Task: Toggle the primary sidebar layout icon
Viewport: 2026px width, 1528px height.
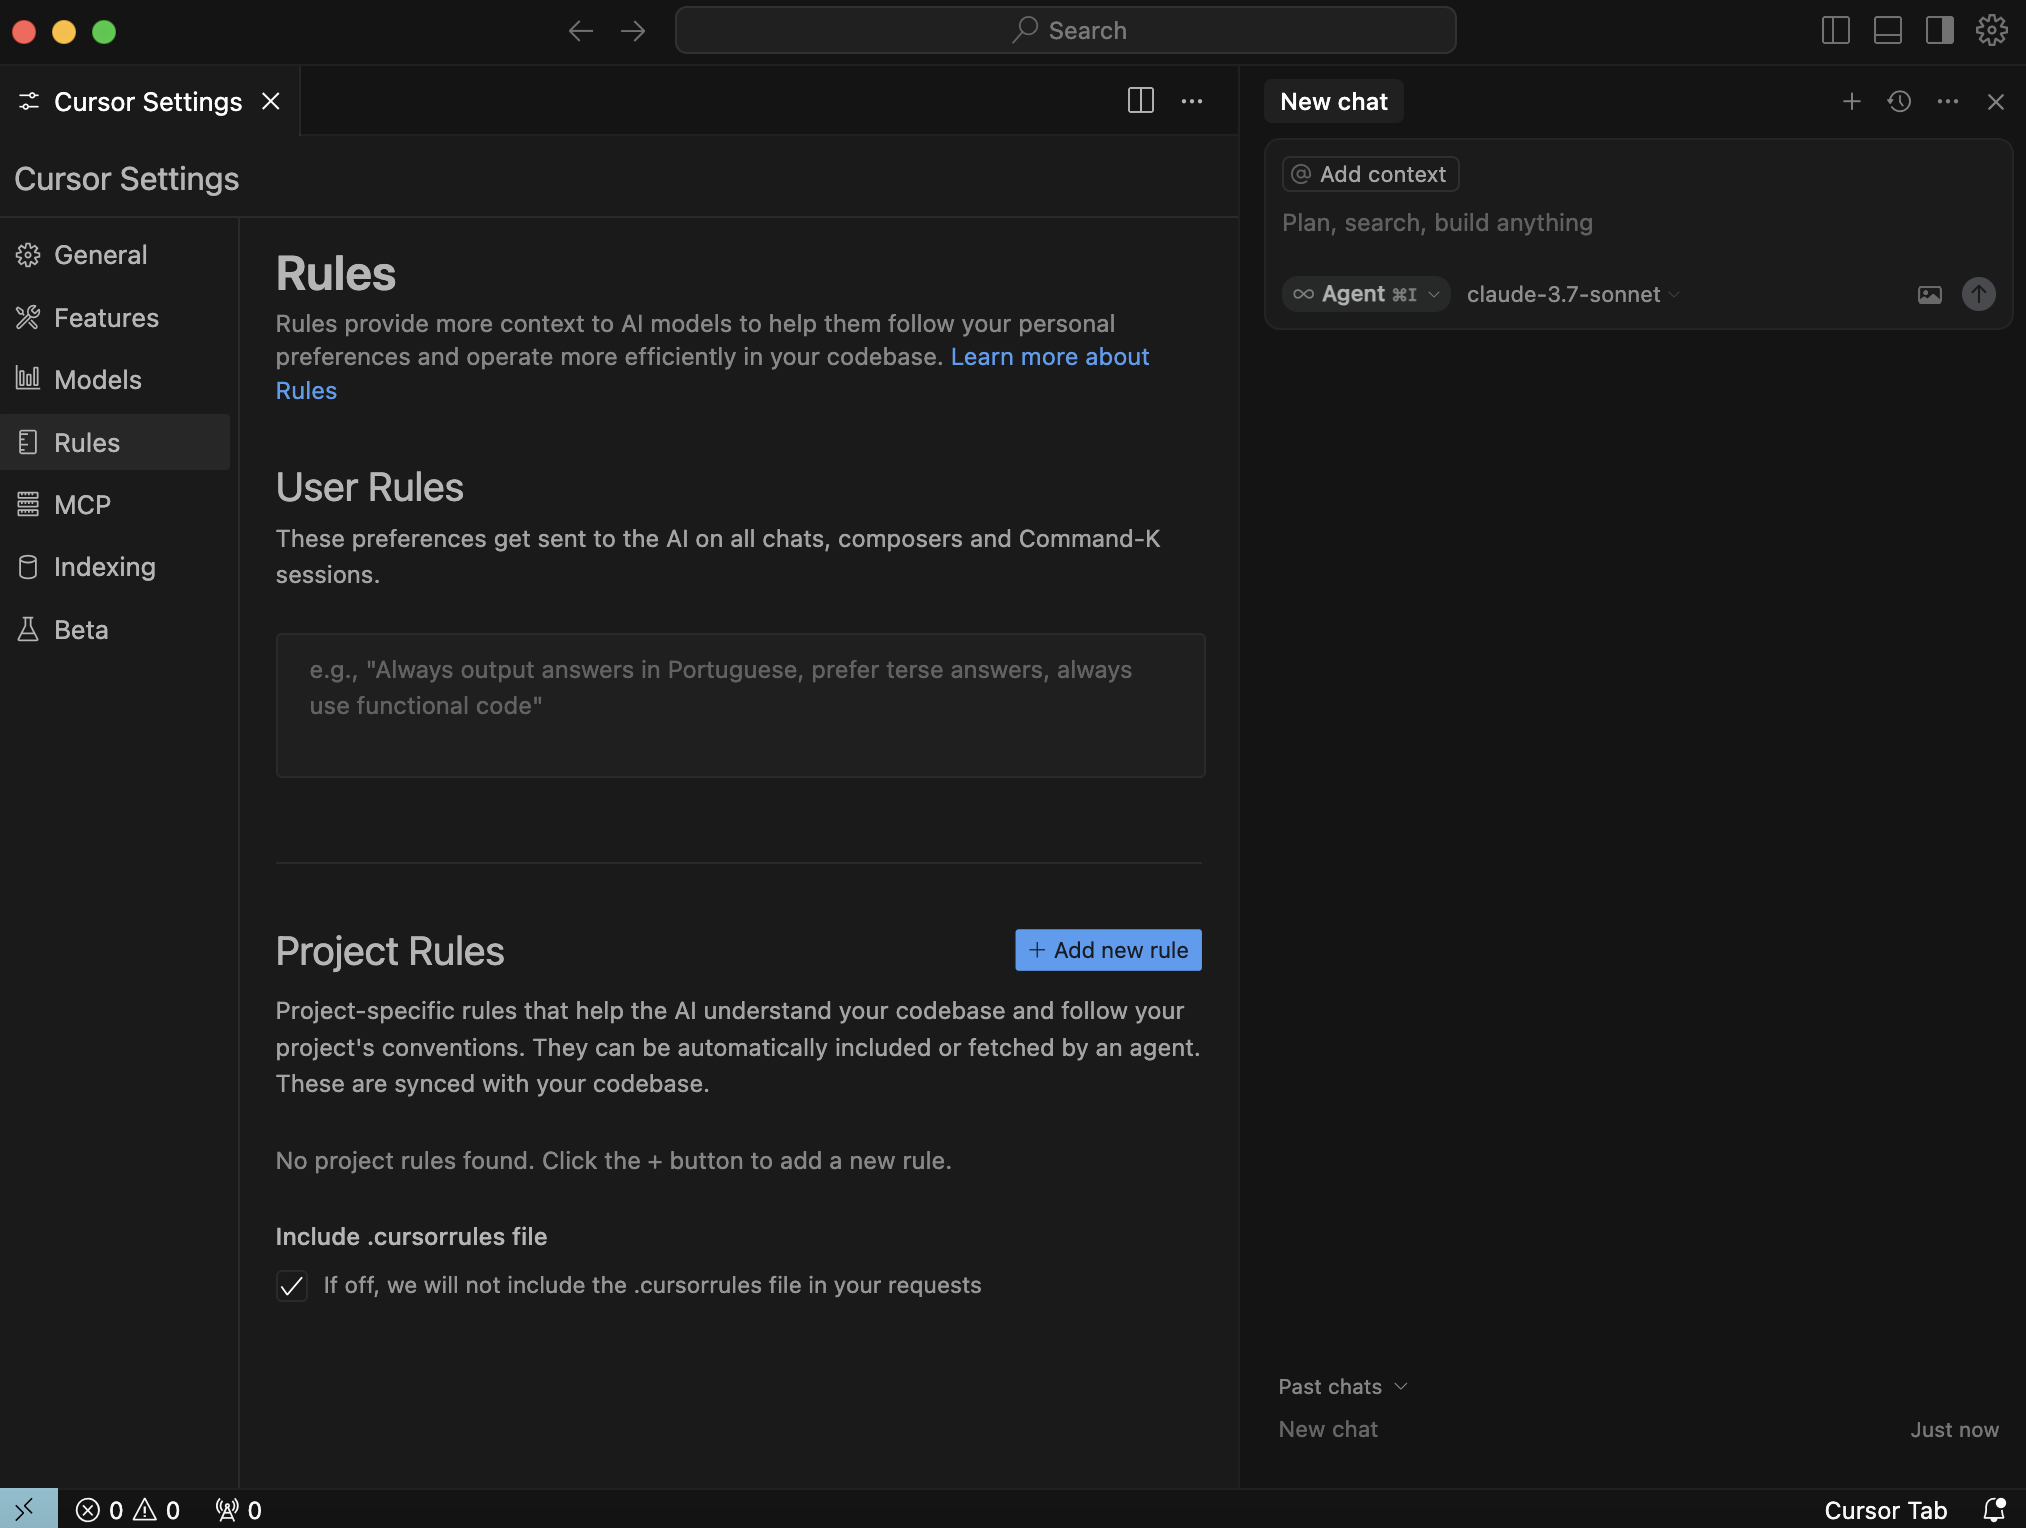Action: tap(1836, 31)
